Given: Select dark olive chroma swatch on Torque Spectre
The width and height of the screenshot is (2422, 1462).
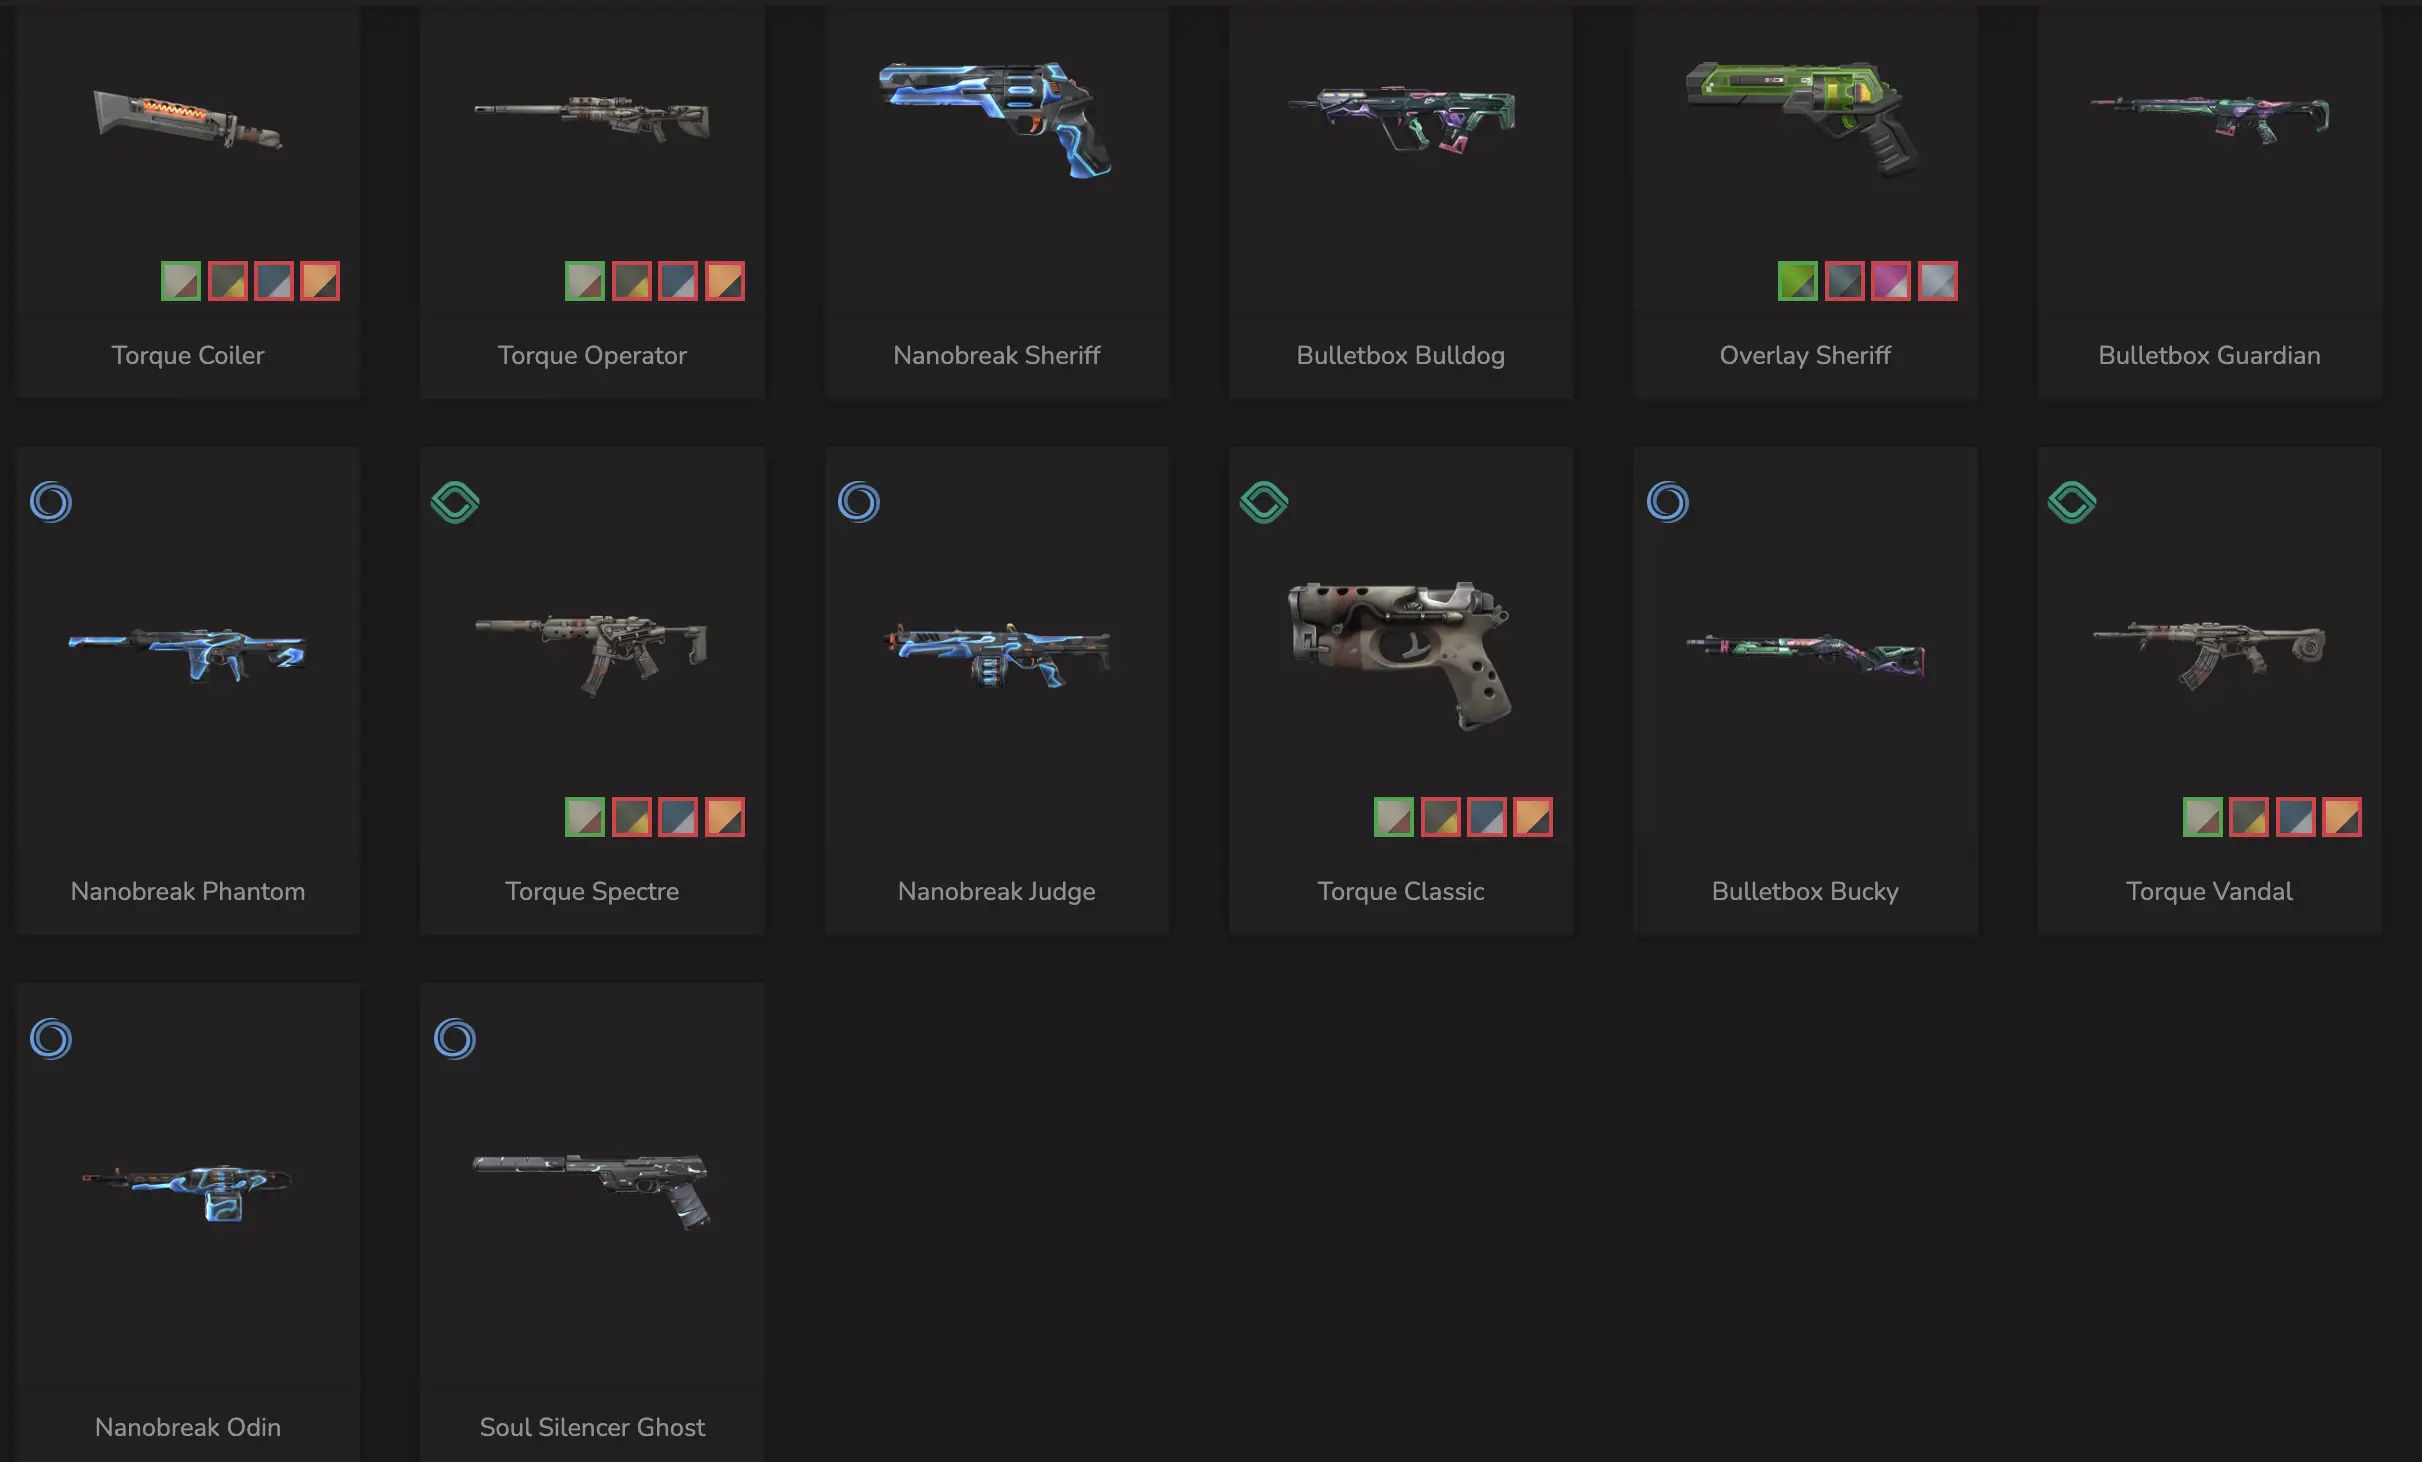Looking at the screenshot, I should coord(632,817).
